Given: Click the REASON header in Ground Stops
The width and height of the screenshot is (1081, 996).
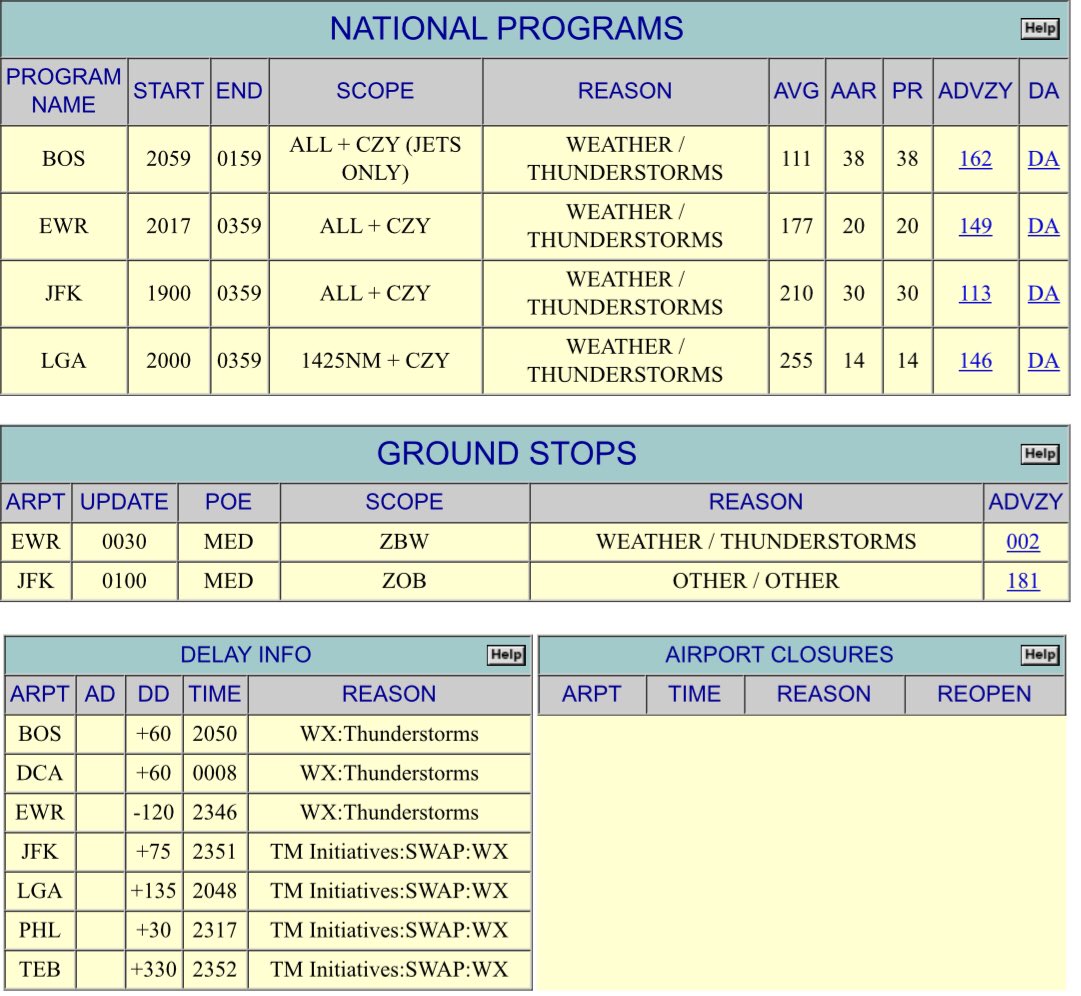Looking at the screenshot, I should (x=756, y=502).
